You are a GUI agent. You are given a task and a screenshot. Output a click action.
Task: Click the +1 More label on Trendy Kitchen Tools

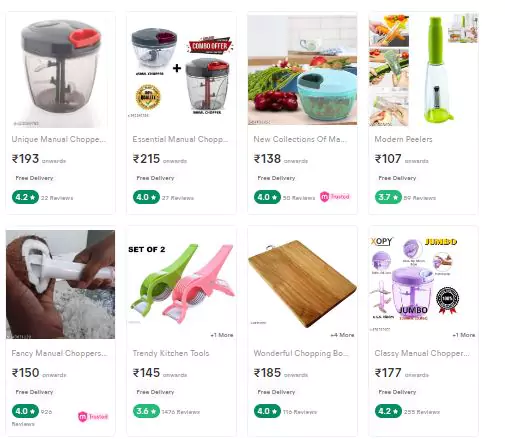tap(222, 335)
